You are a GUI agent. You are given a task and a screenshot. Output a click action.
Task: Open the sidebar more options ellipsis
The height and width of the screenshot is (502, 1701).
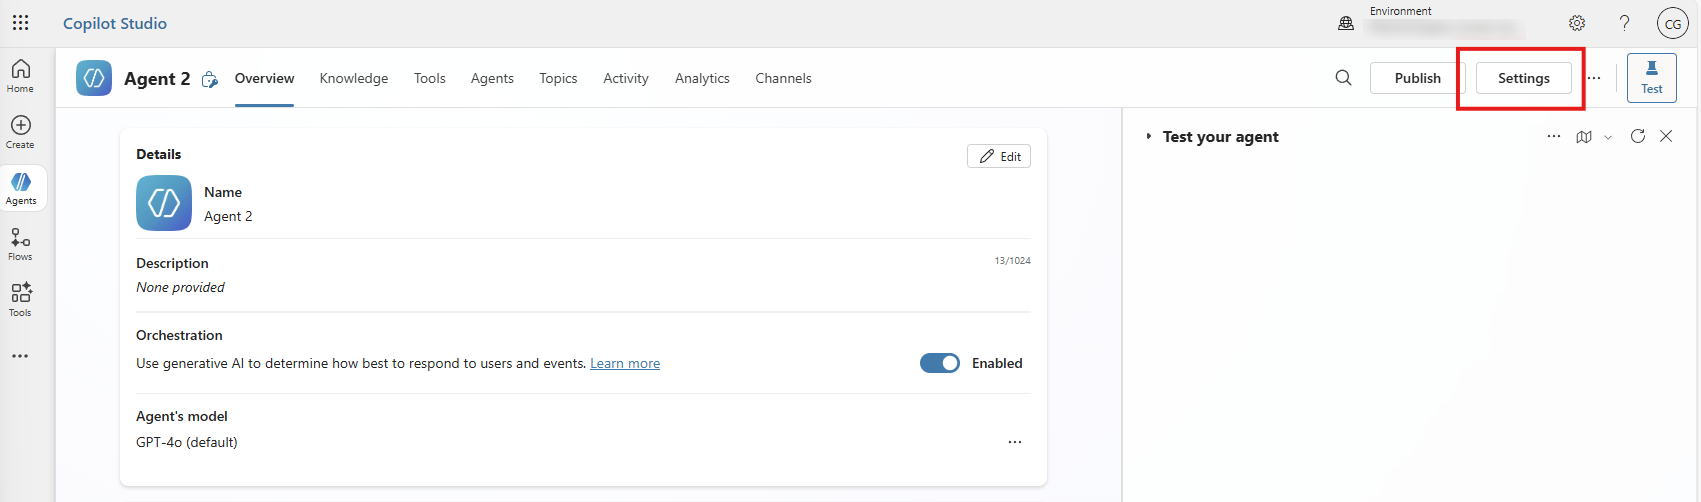tap(20, 356)
